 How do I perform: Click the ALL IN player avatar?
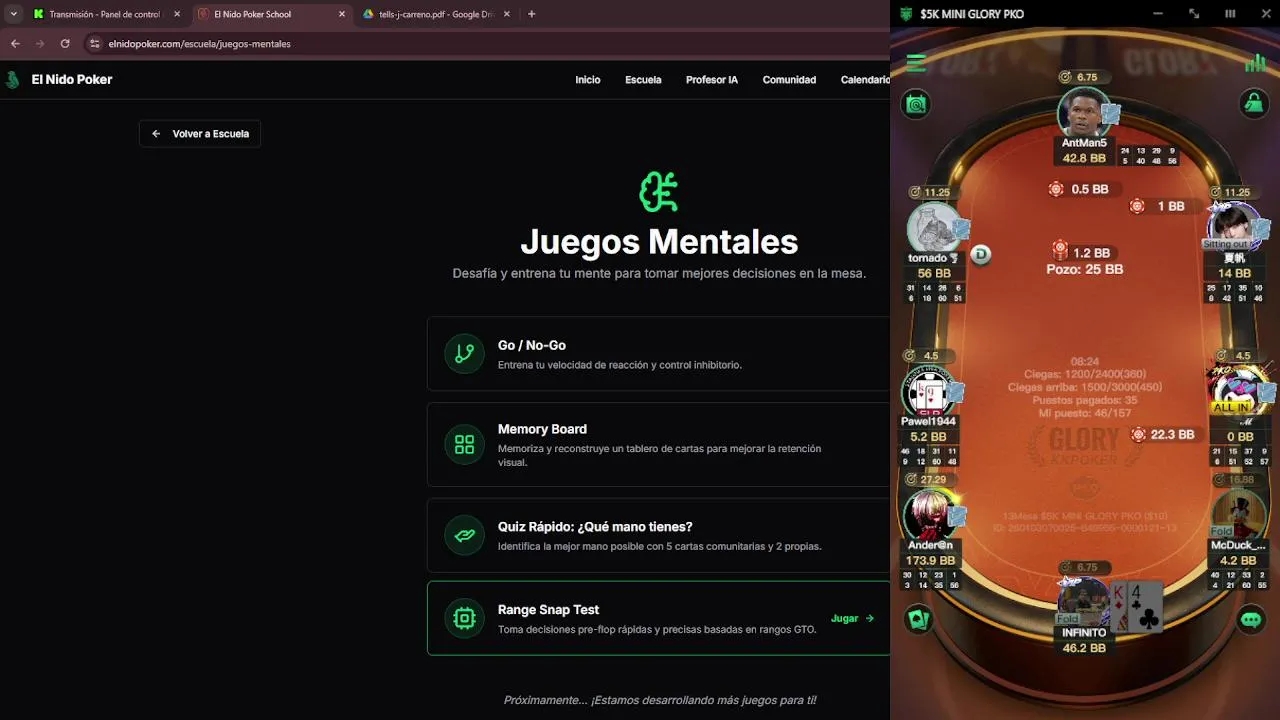pyautogui.click(x=1237, y=392)
